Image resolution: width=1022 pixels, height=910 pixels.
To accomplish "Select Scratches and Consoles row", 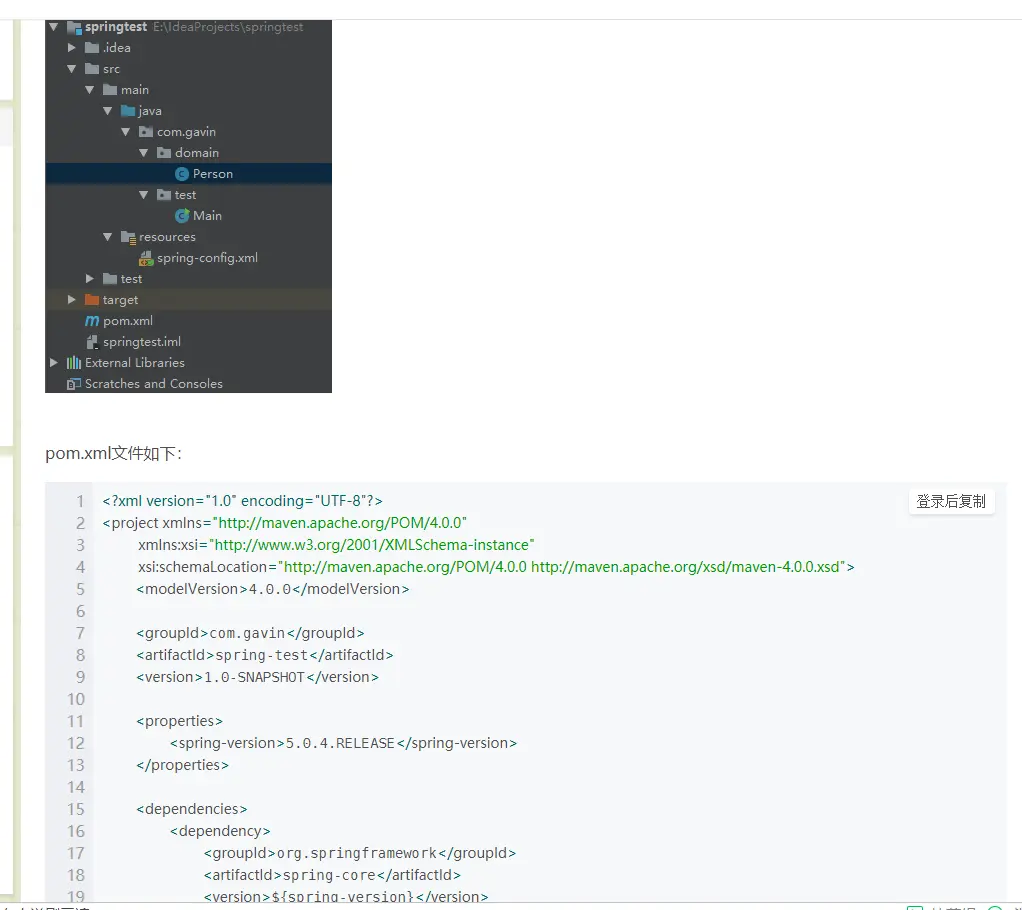I will 188,384.
